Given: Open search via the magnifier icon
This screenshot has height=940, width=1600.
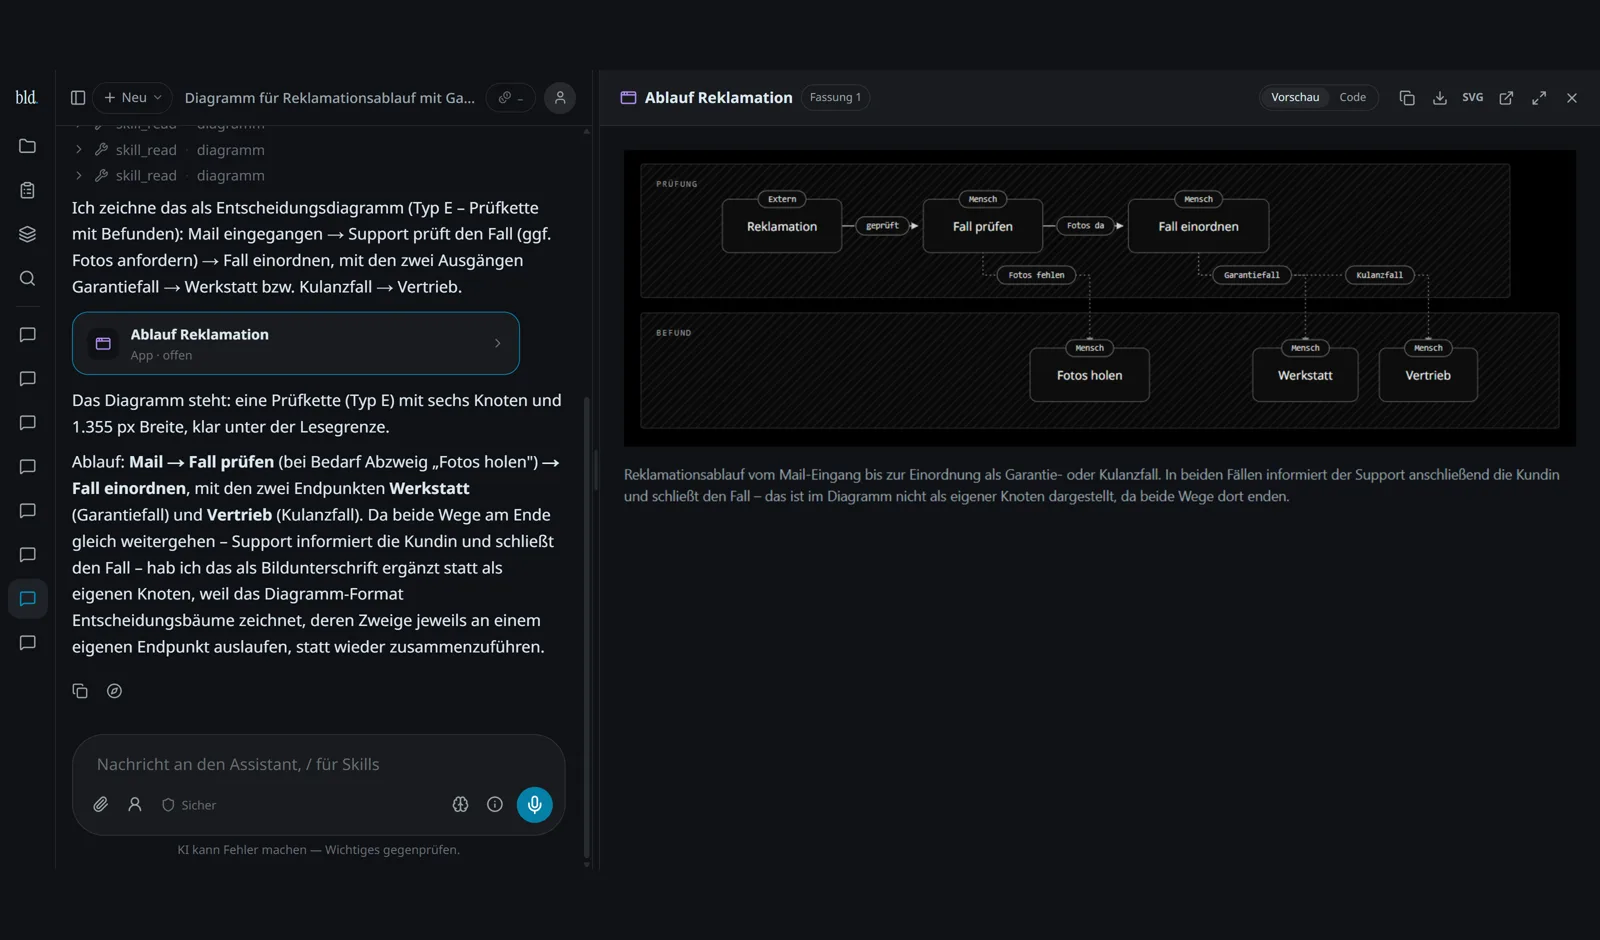Looking at the screenshot, I should pos(28,278).
